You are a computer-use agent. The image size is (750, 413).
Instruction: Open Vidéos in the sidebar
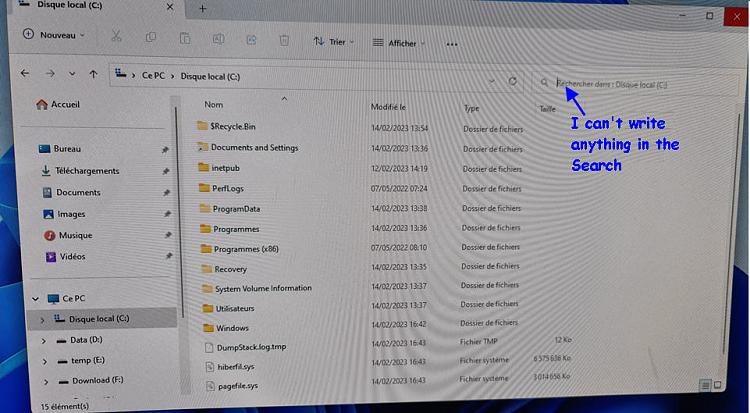(65, 257)
